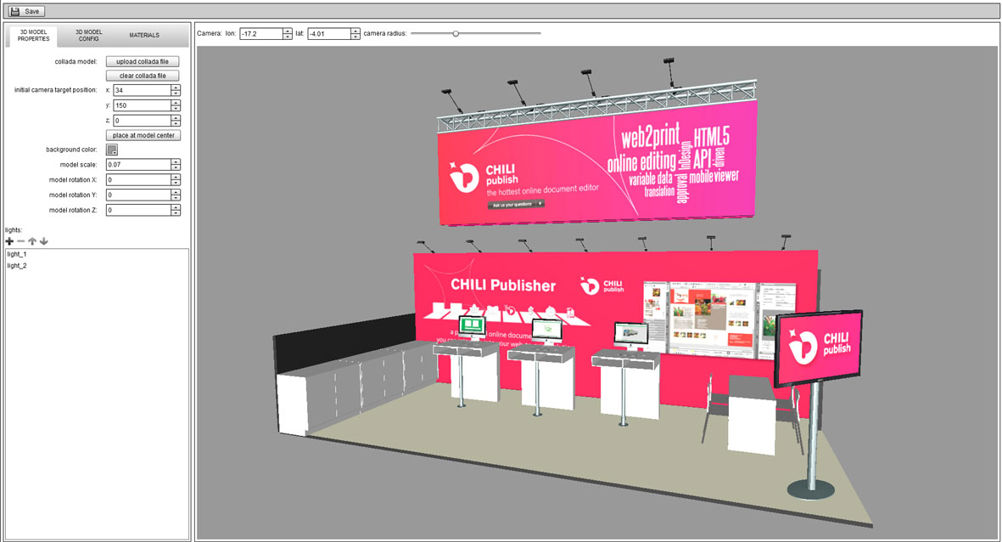
Task: Click the Save floppy disk icon
Action: (15, 12)
